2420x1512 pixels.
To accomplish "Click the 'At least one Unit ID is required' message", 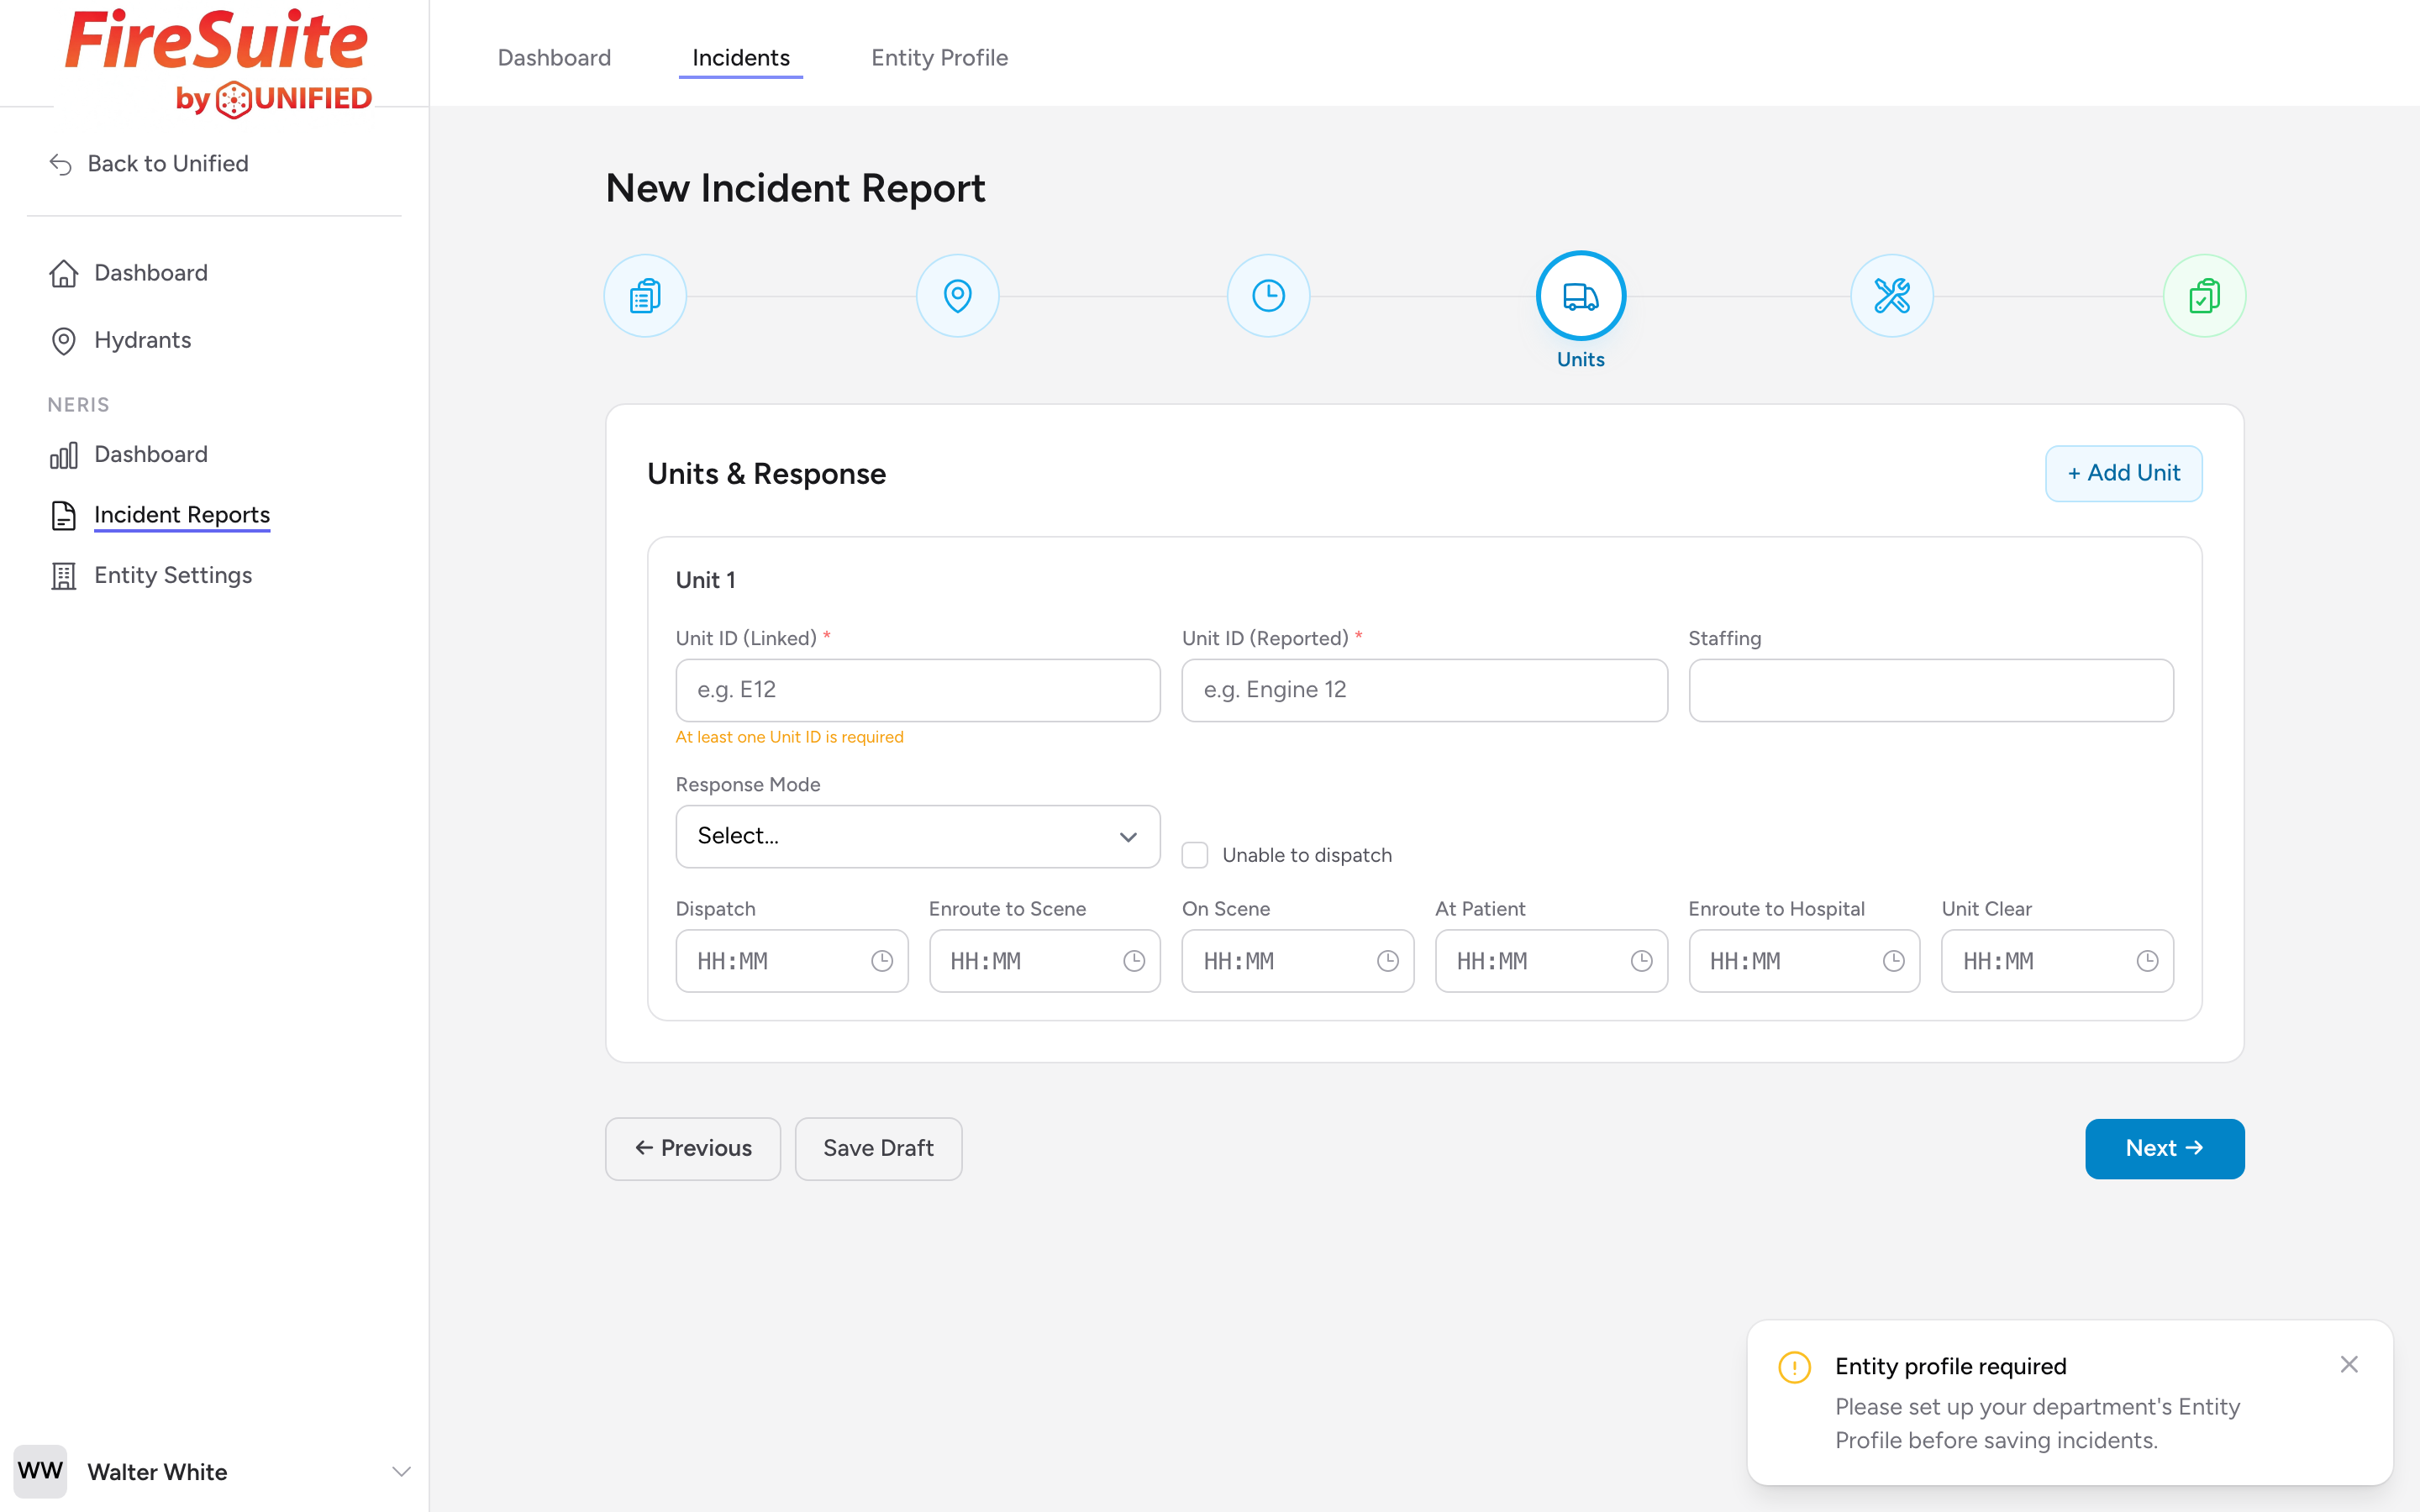I will click(789, 737).
